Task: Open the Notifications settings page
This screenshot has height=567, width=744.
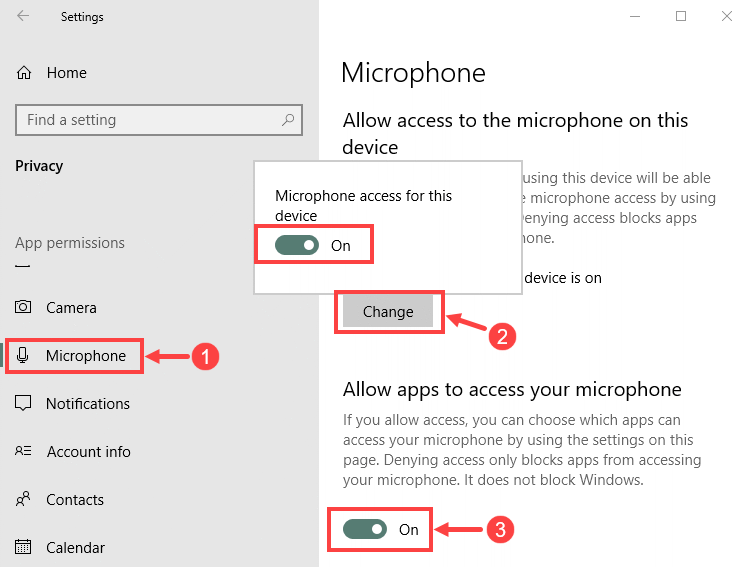Action: coord(88,404)
